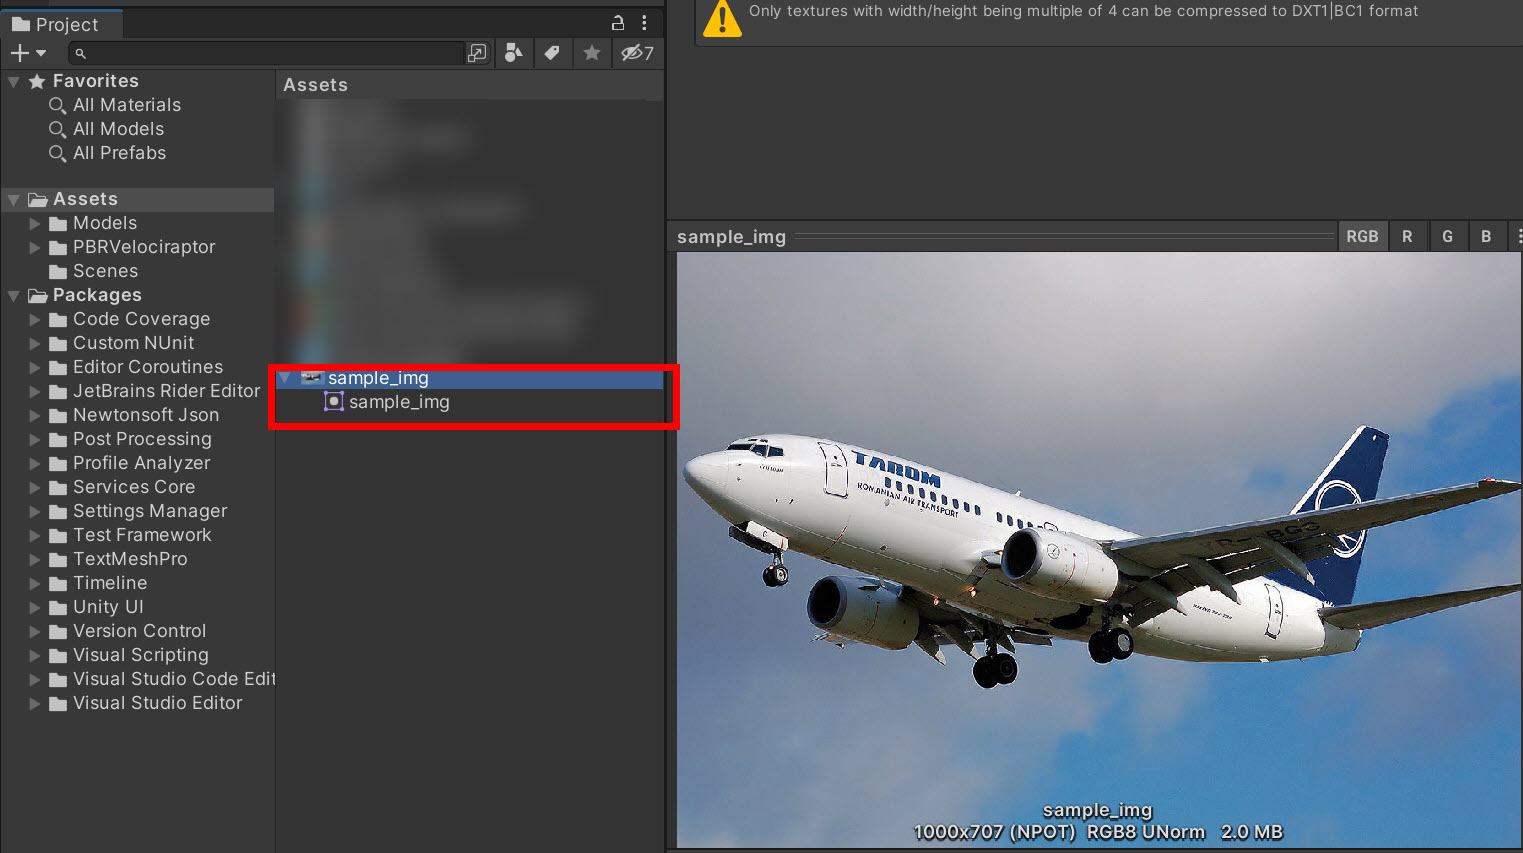1523x853 pixels.
Task: Click the yellow compression warning icon
Action: [722, 18]
